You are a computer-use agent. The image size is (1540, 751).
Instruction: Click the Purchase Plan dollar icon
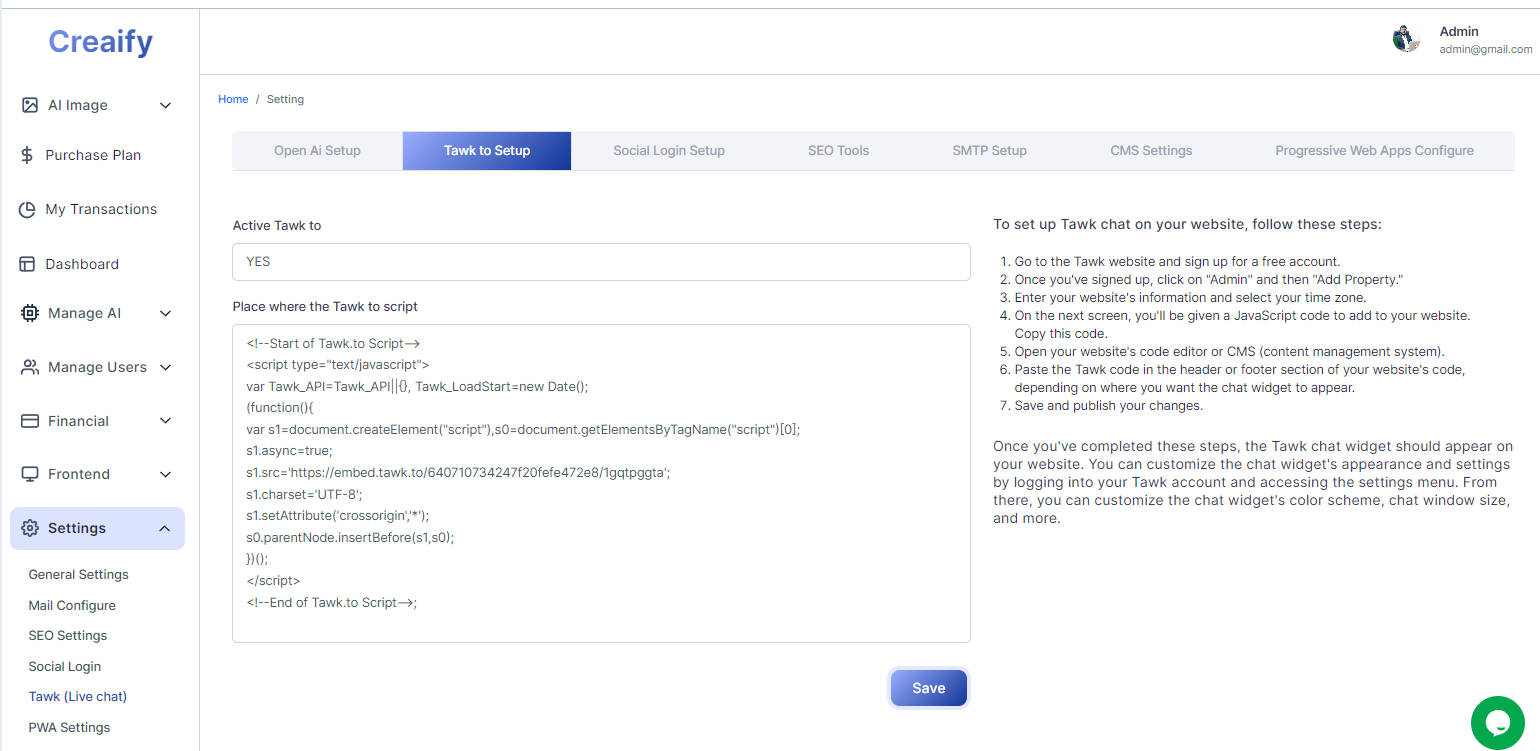coord(28,155)
